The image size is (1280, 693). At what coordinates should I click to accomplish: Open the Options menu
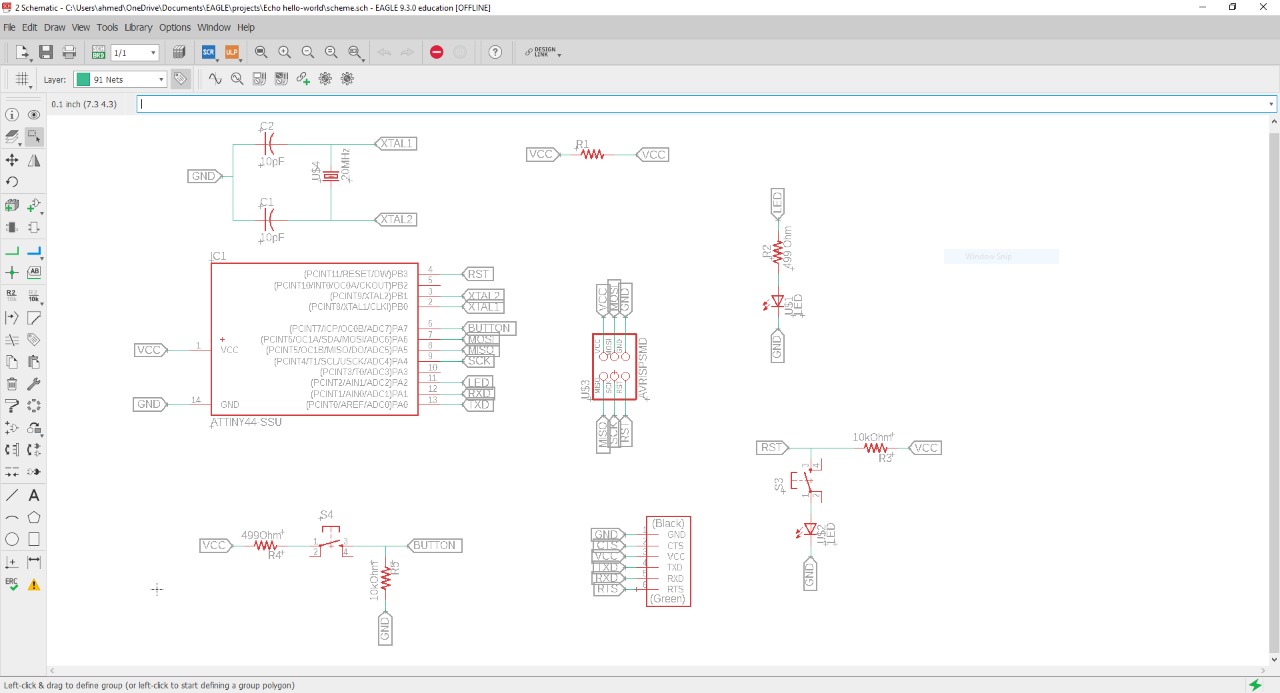[x=175, y=27]
